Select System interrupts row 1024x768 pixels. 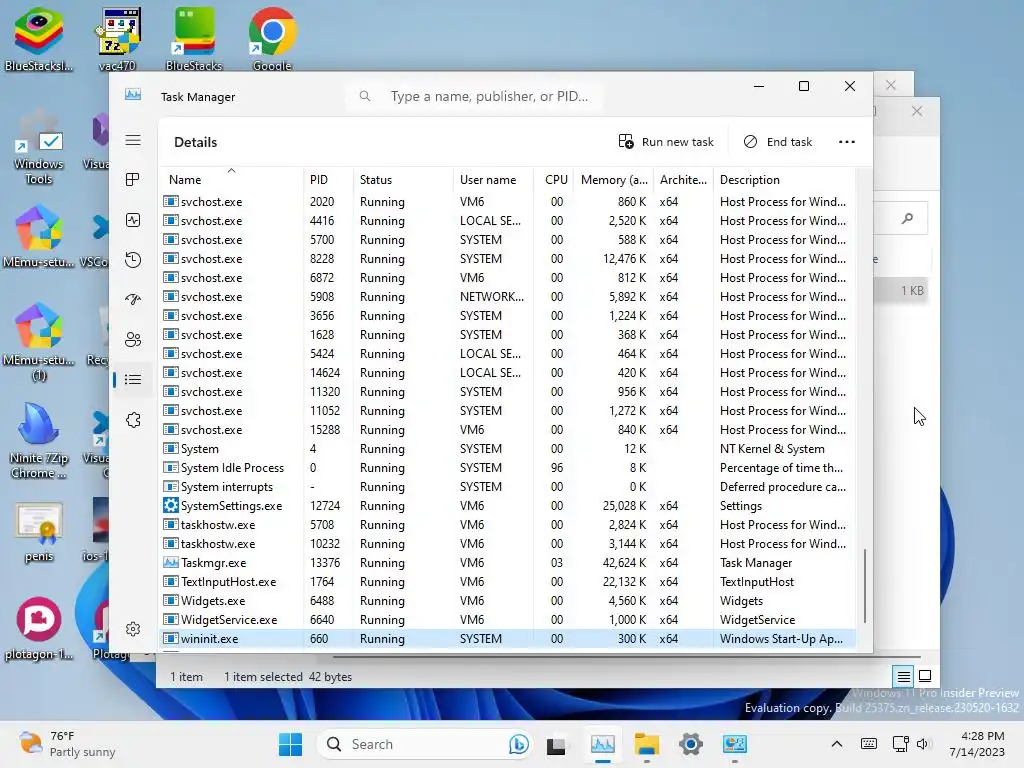click(x=507, y=487)
